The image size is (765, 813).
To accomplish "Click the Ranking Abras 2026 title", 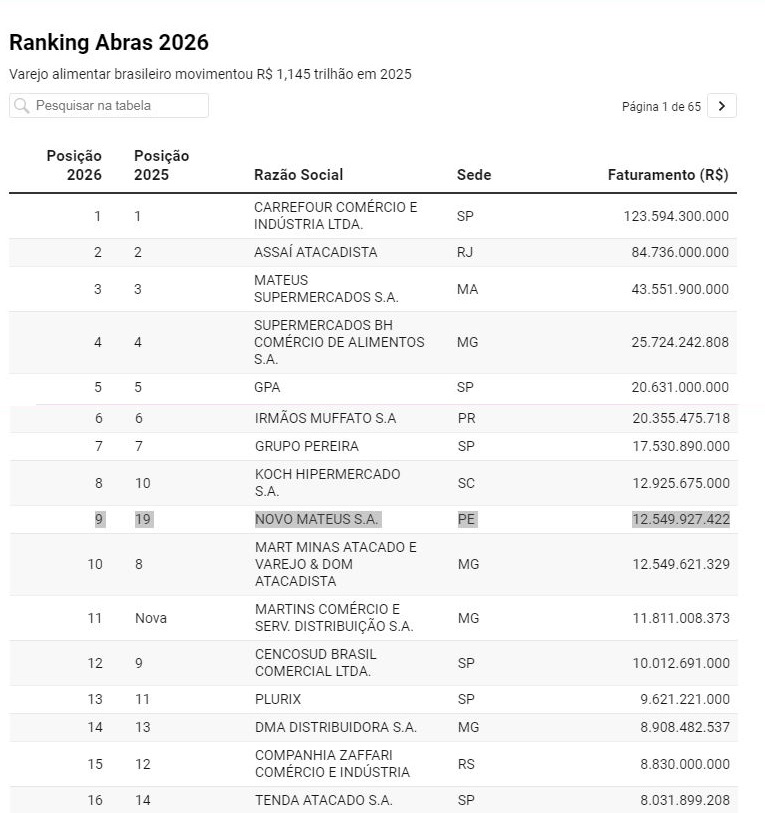I will 109,42.
